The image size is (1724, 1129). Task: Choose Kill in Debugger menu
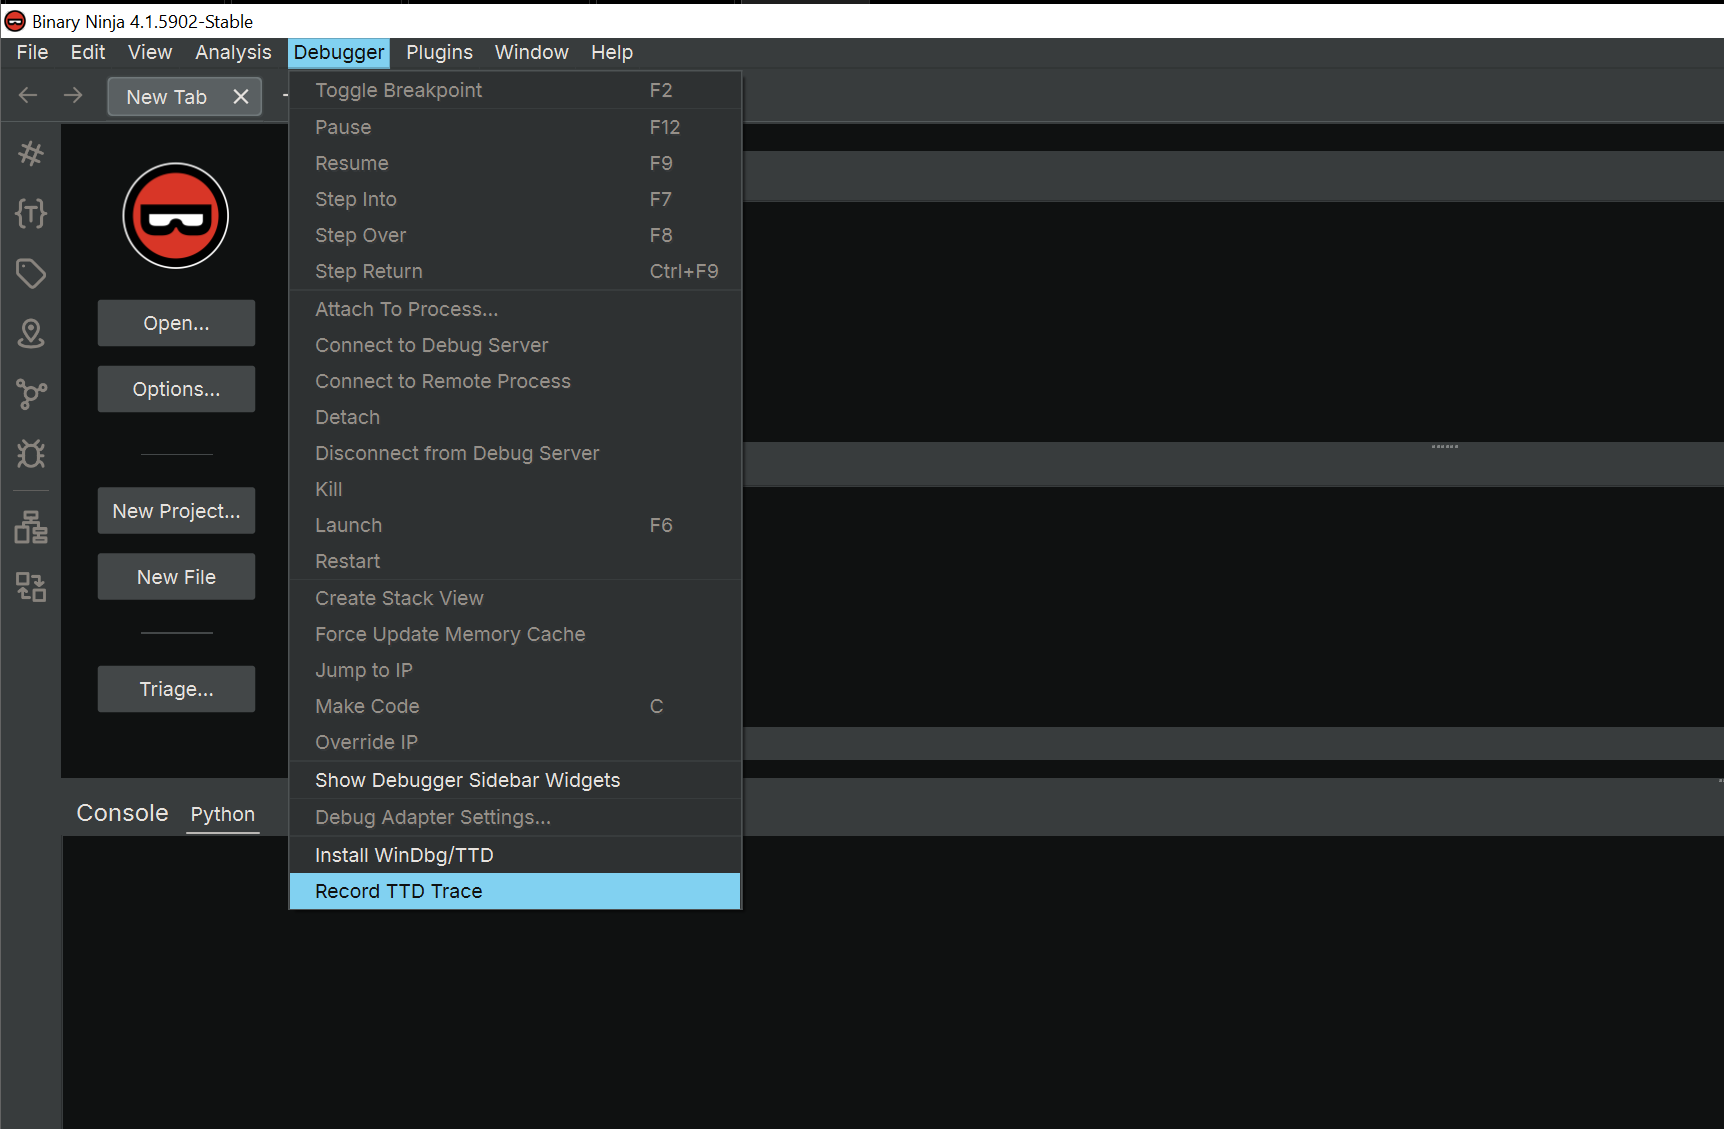515,489
